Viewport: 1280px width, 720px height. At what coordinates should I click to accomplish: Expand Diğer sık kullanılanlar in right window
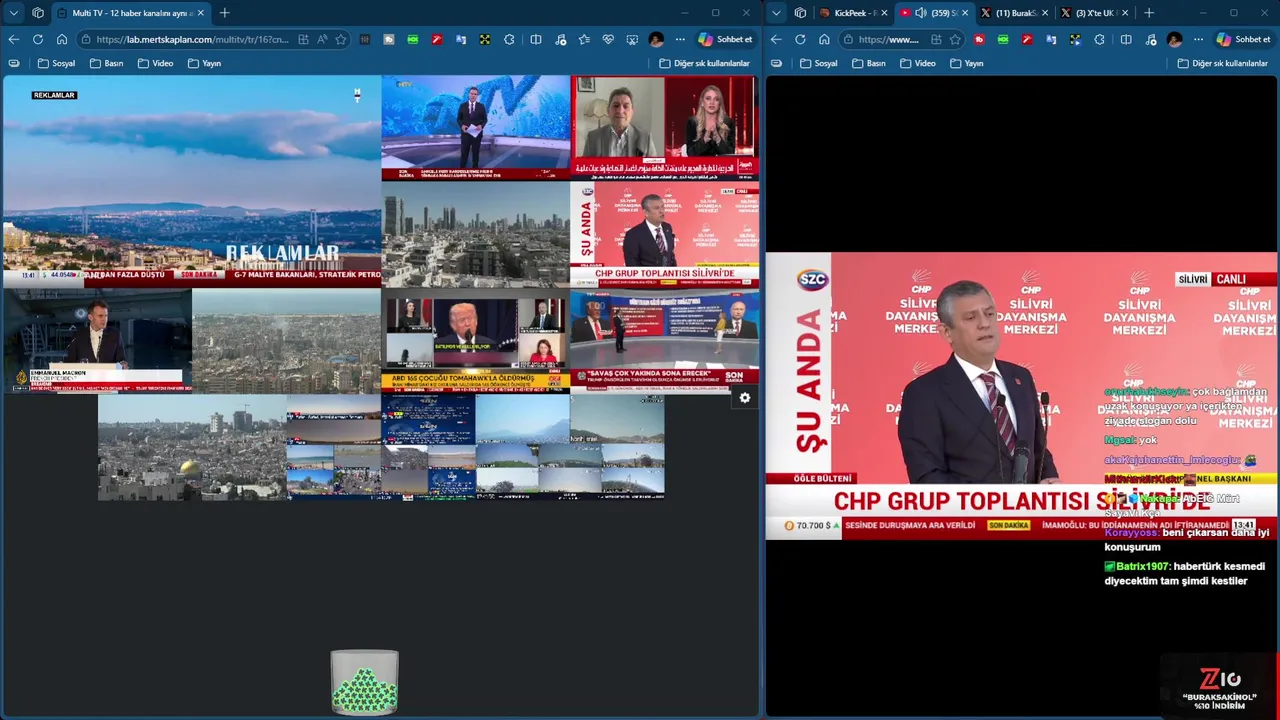click(x=1222, y=63)
